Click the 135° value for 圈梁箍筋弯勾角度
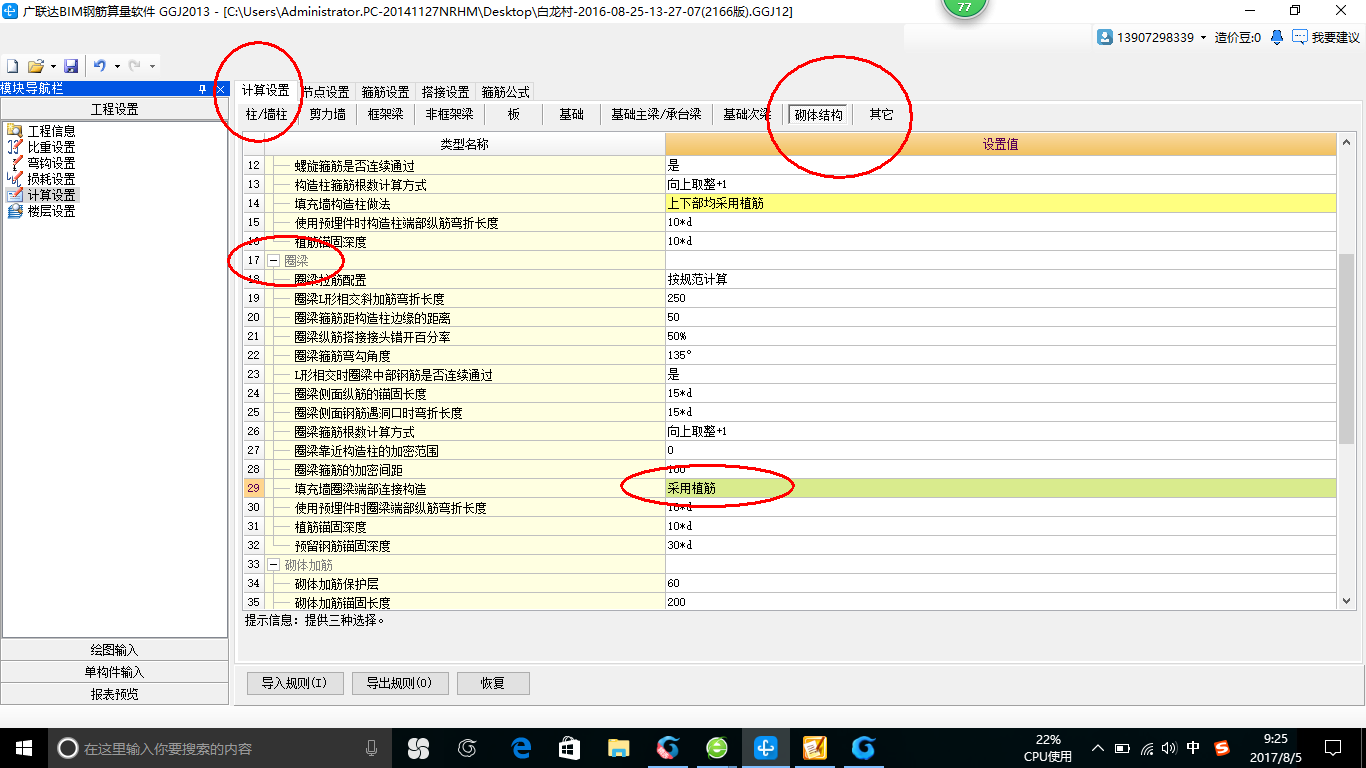 [1000, 356]
